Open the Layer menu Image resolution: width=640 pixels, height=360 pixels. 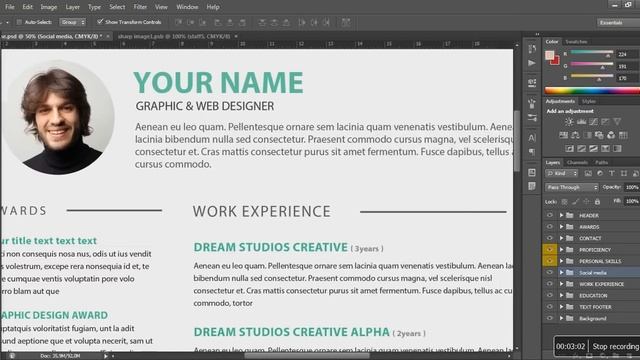coord(72,7)
